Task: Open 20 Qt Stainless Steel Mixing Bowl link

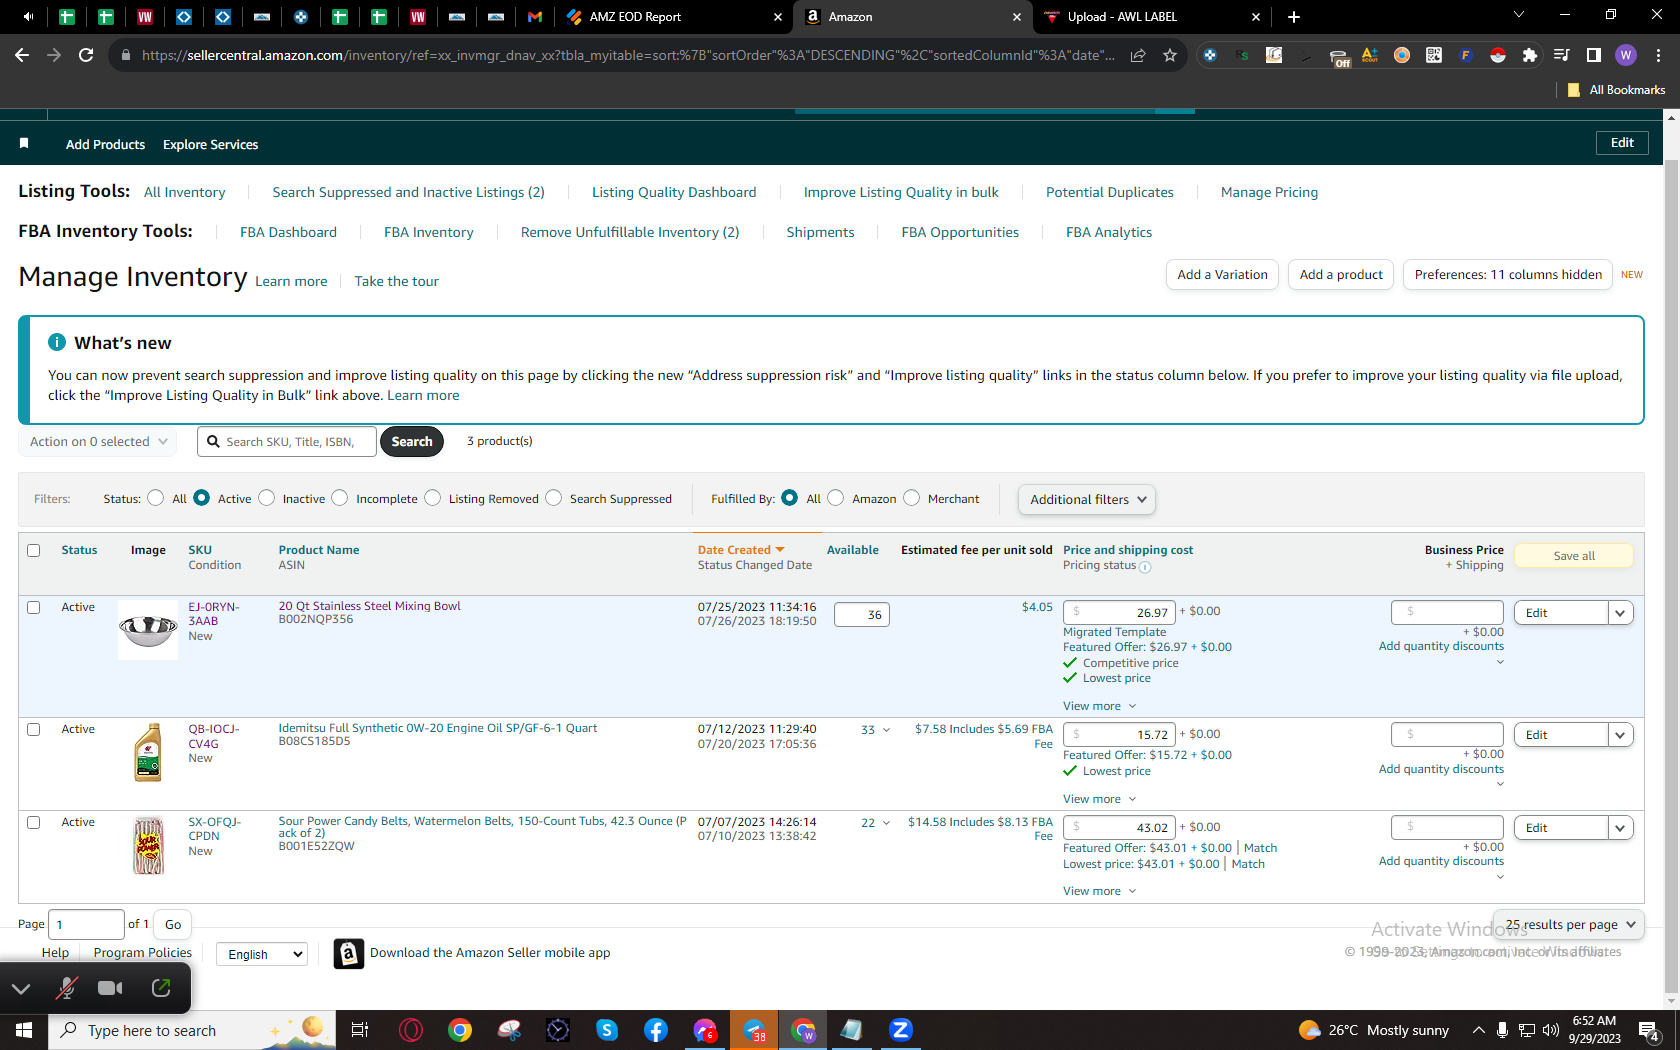Action: click(x=369, y=606)
